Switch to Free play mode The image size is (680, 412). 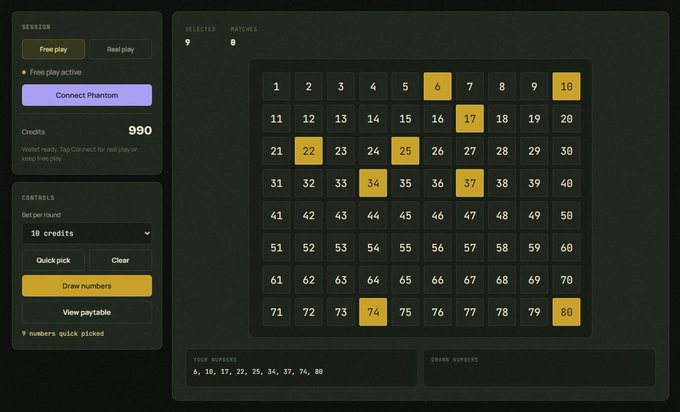tap(53, 49)
